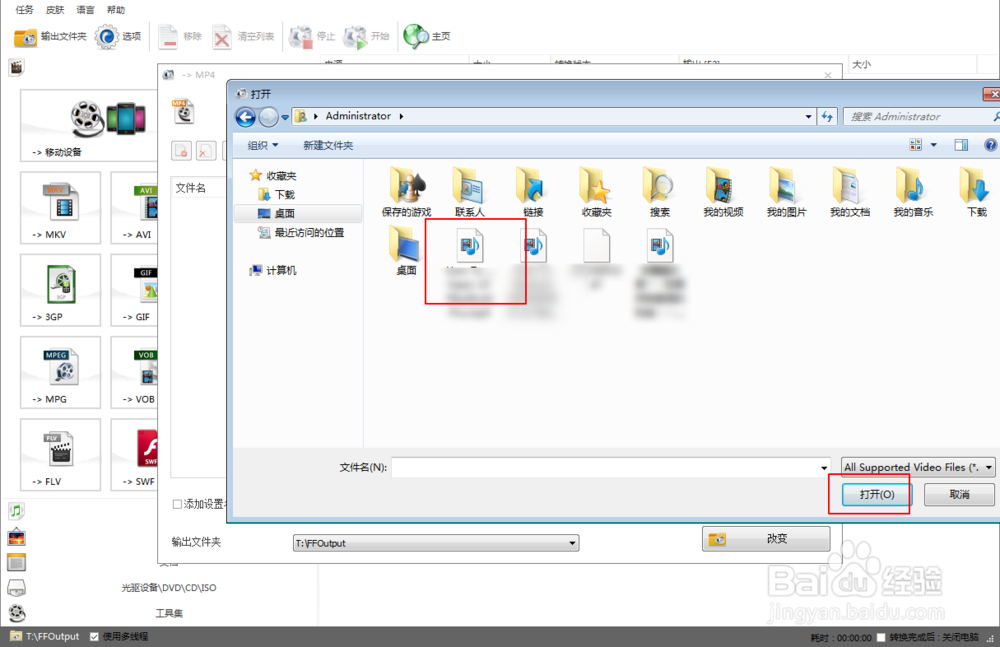Viewport: 1000px width, 647px height.
Task: Select 计算机 in navigation tree
Action: pos(273,271)
